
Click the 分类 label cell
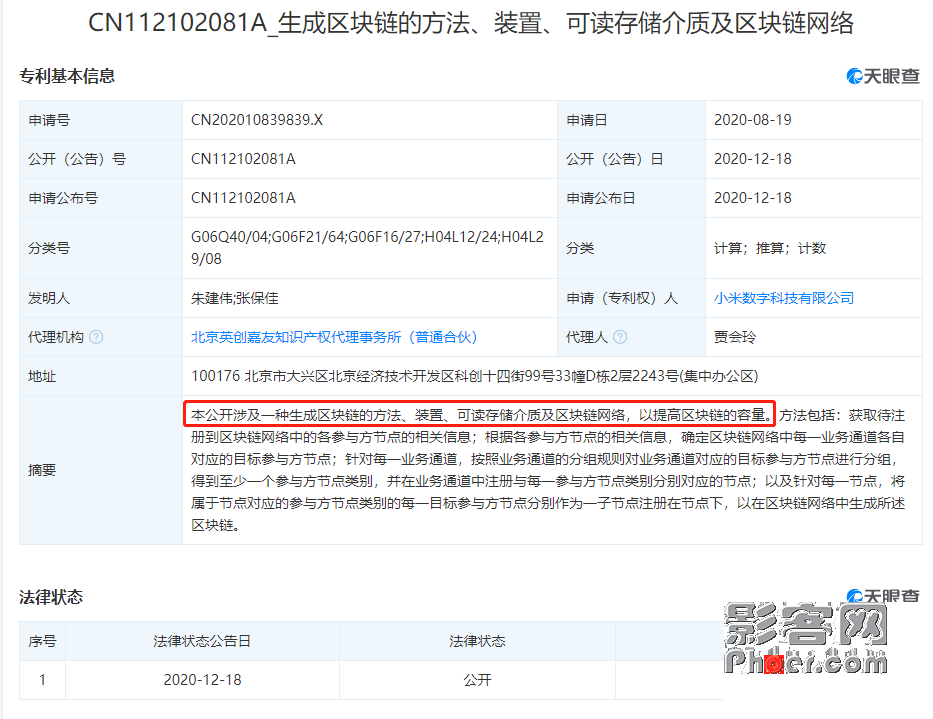631,248
